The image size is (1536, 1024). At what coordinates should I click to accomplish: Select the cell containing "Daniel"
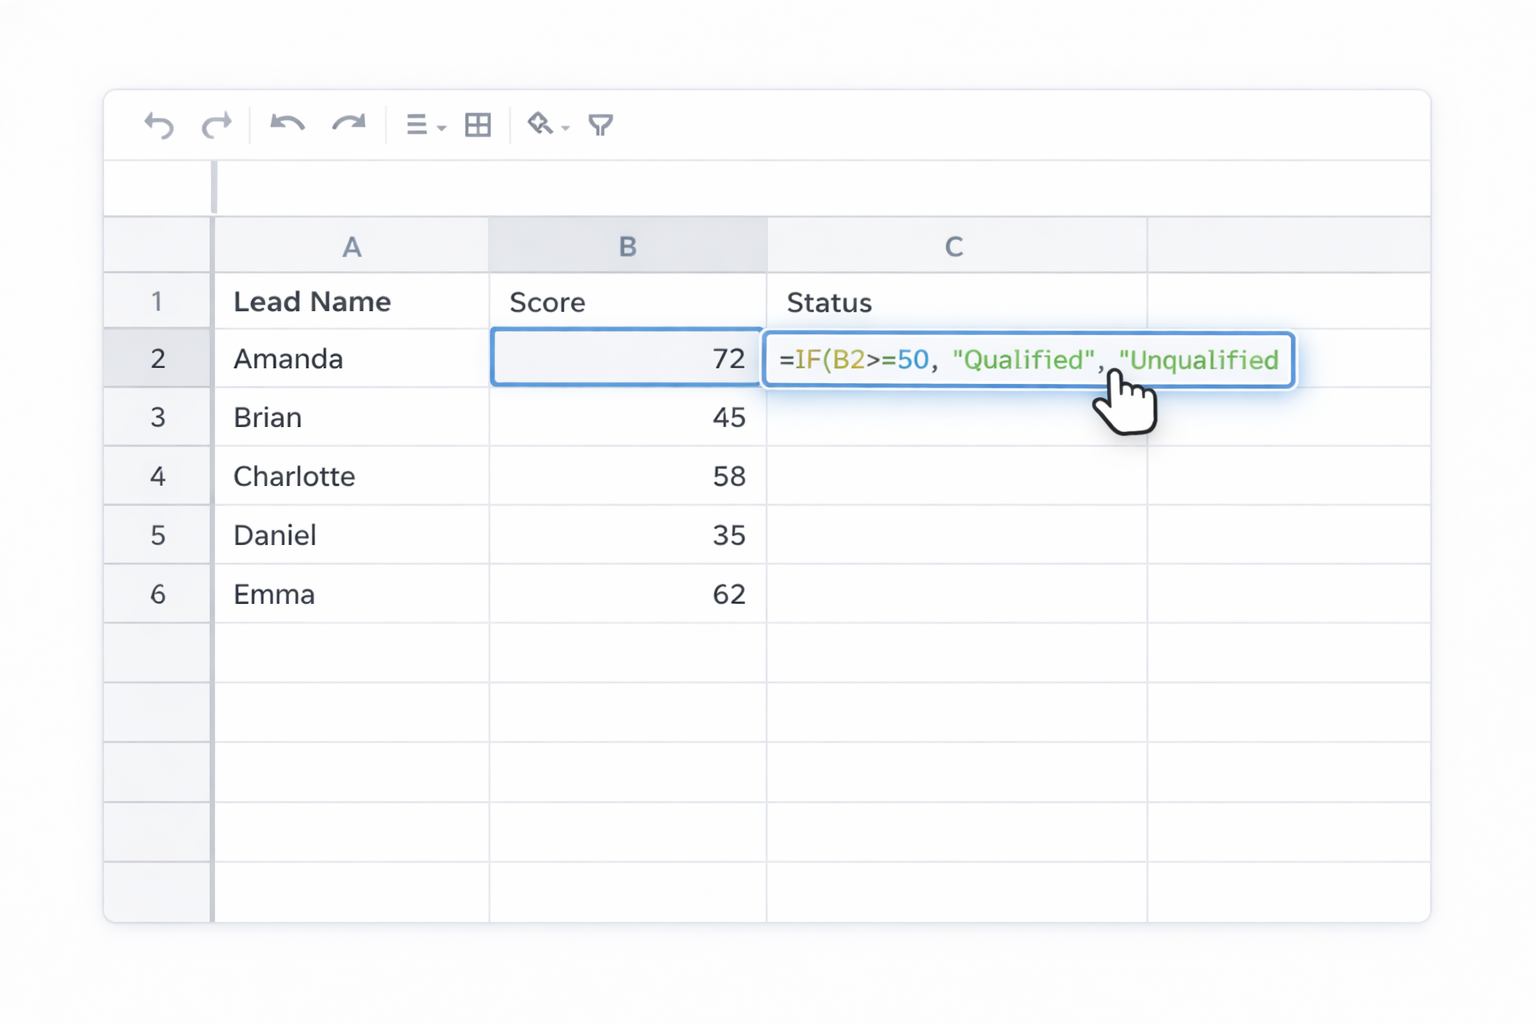tap(351, 535)
